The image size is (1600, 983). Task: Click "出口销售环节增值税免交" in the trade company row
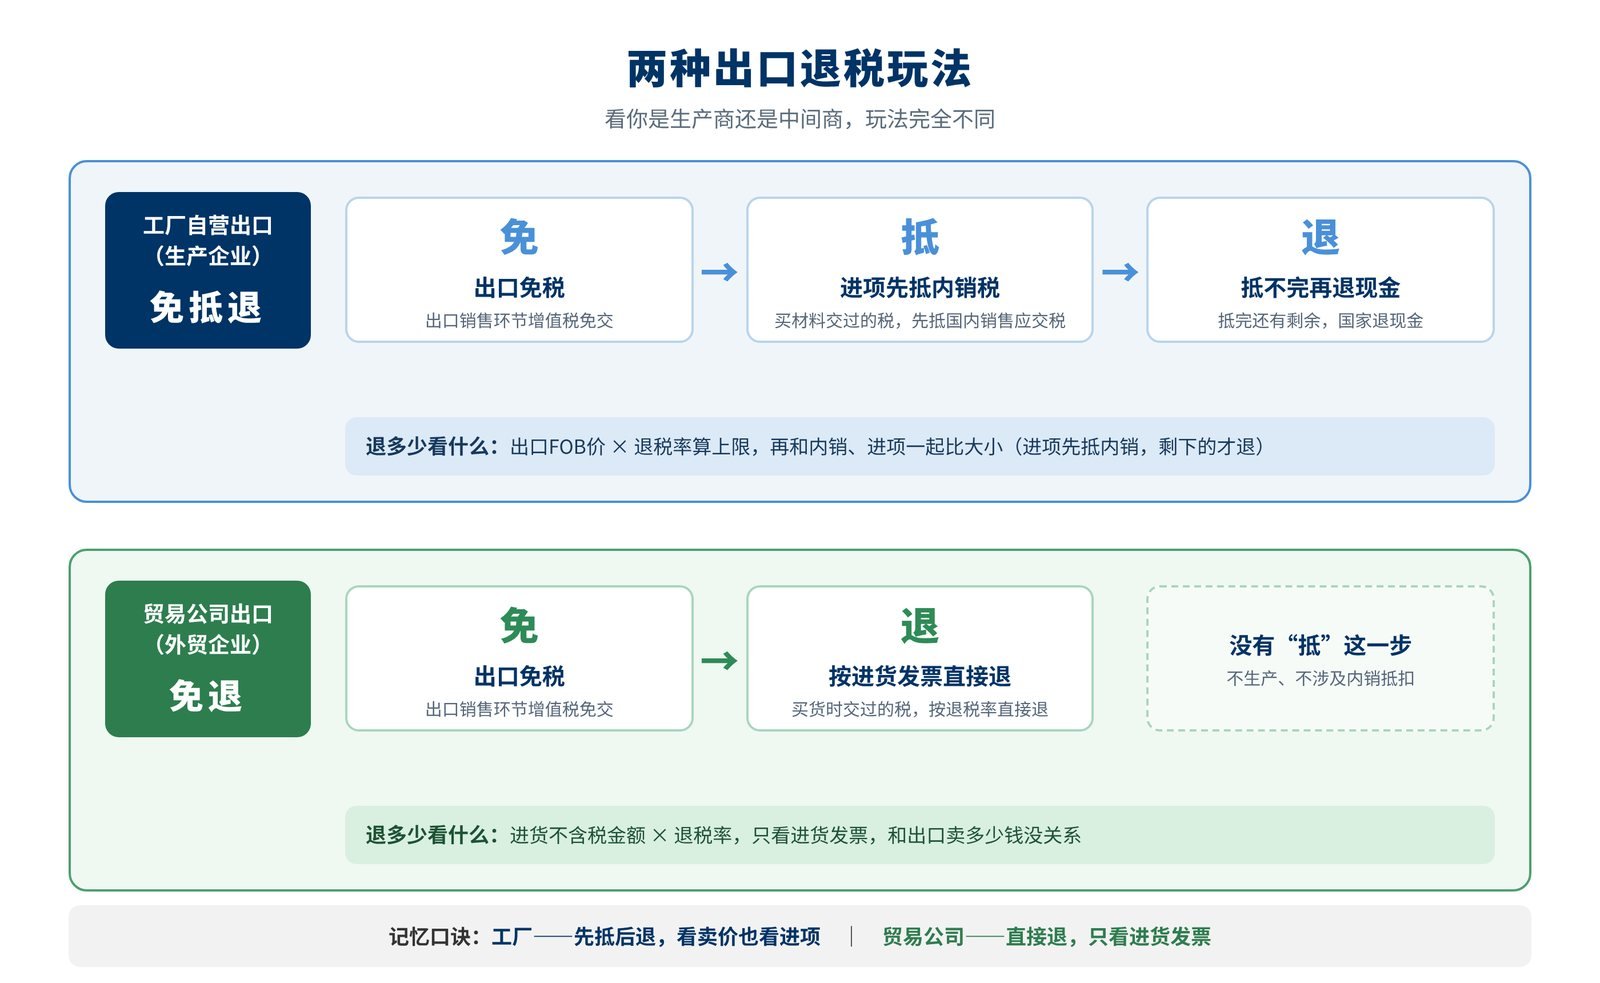(519, 709)
